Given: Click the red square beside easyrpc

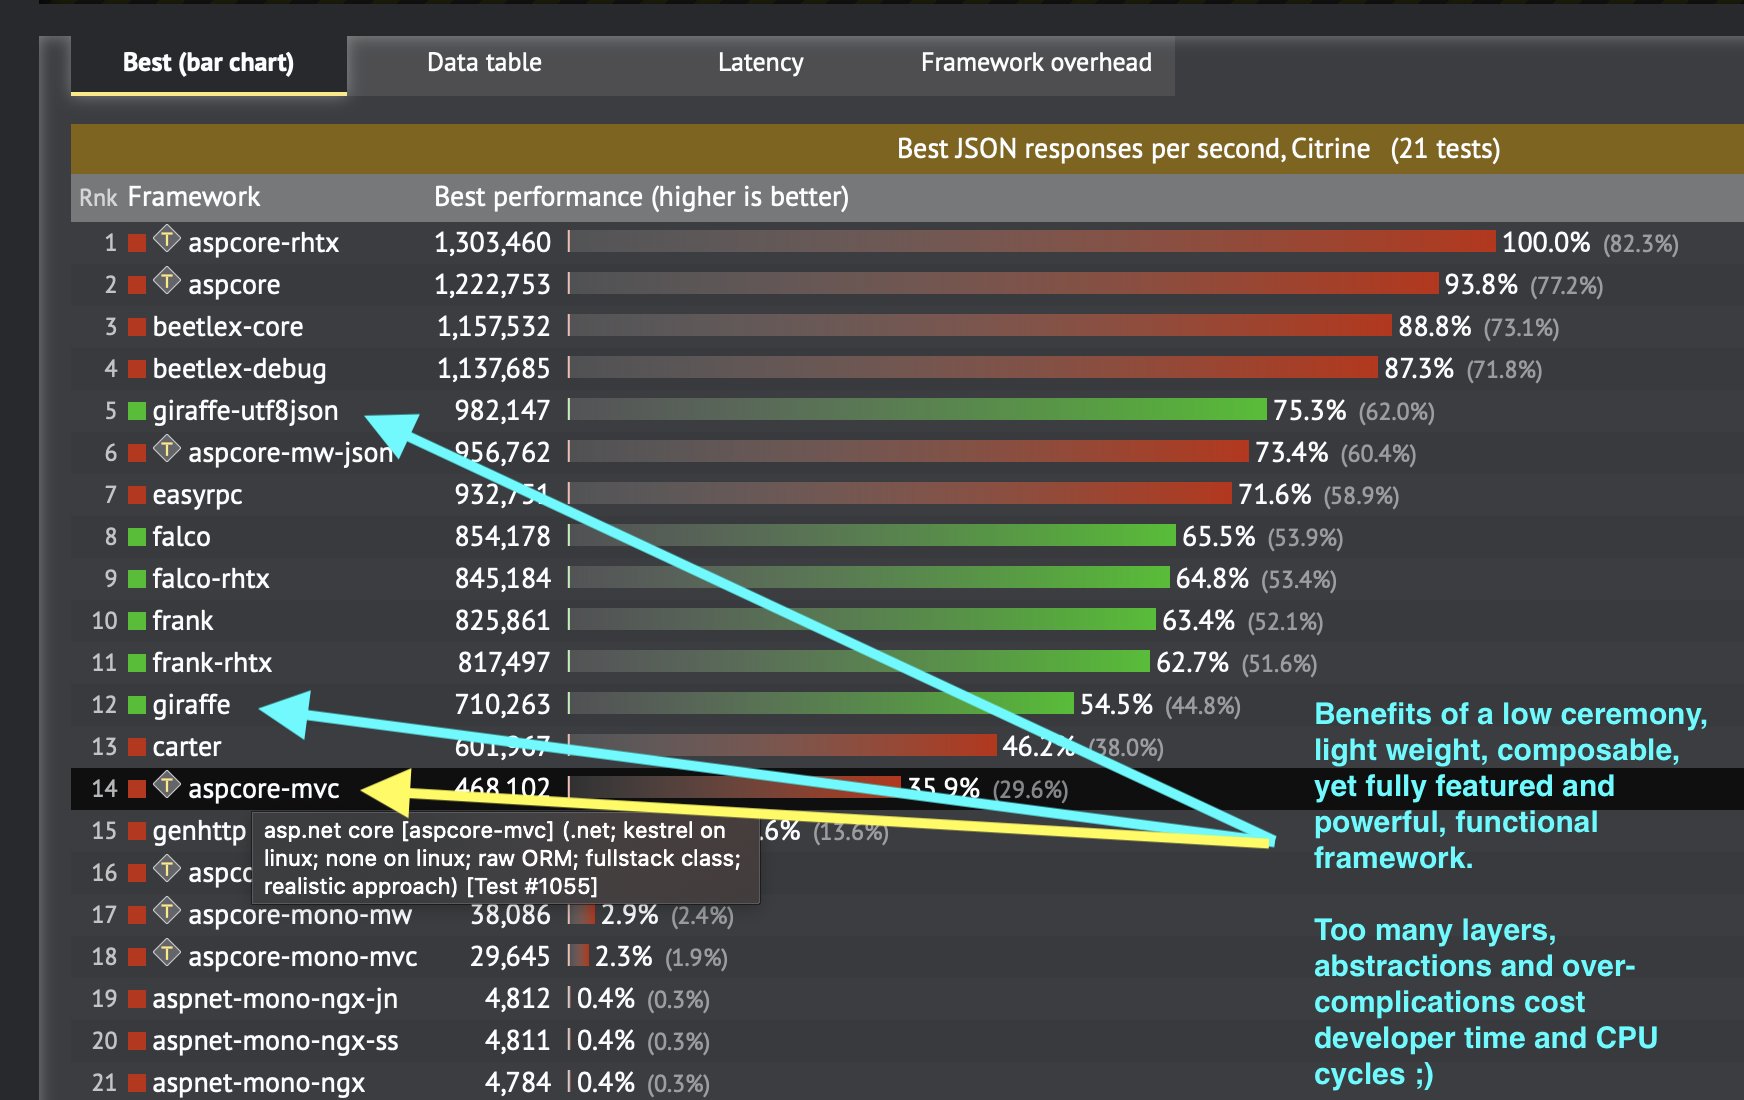Looking at the screenshot, I should click(x=137, y=495).
